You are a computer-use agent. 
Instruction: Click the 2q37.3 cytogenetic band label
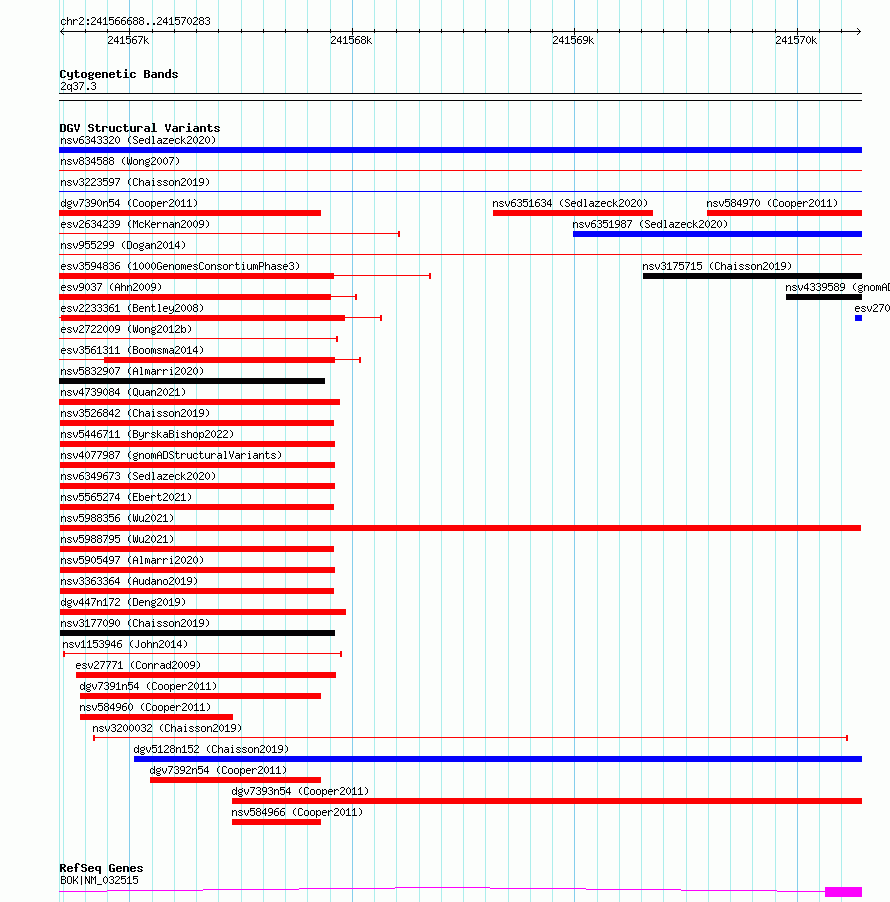[x=78, y=86]
